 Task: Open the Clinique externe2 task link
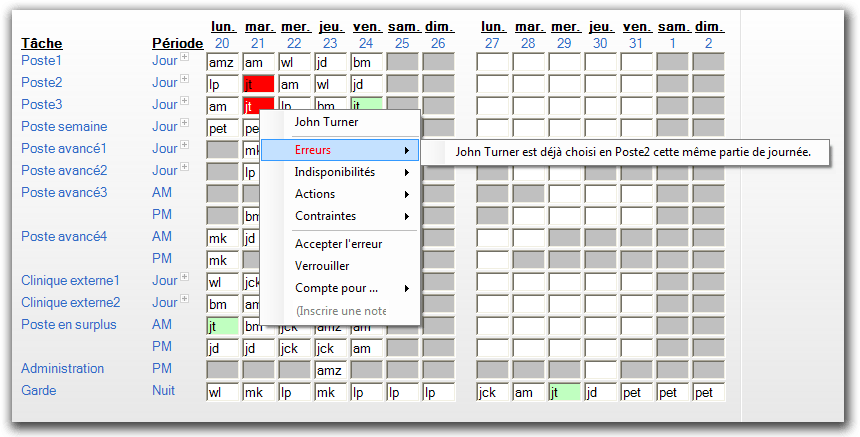[71, 302]
